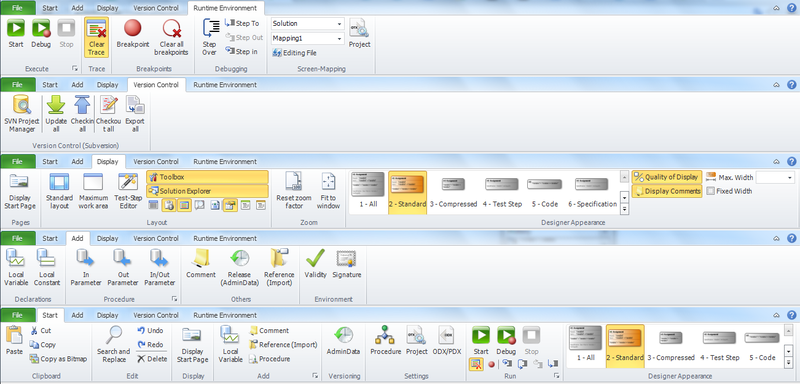Click Editing File in Screen-Mapping

click(295, 53)
